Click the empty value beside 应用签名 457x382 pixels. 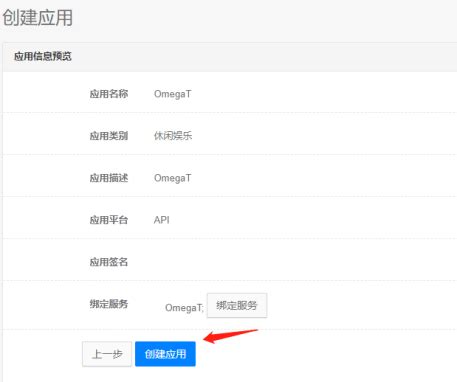[x=233, y=262]
